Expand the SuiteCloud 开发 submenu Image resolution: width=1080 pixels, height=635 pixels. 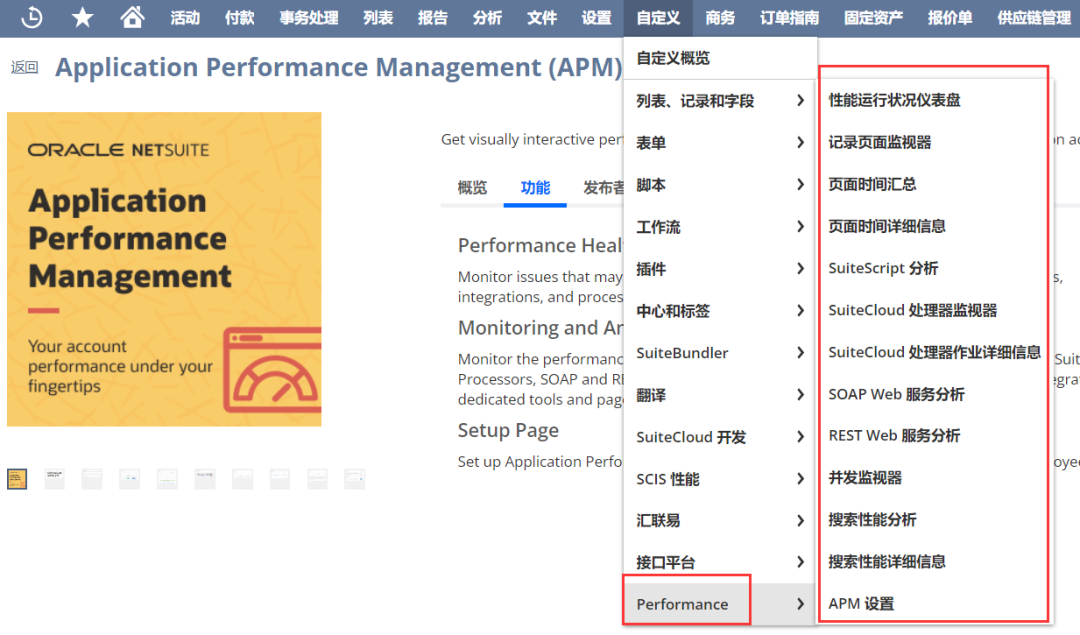point(720,437)
